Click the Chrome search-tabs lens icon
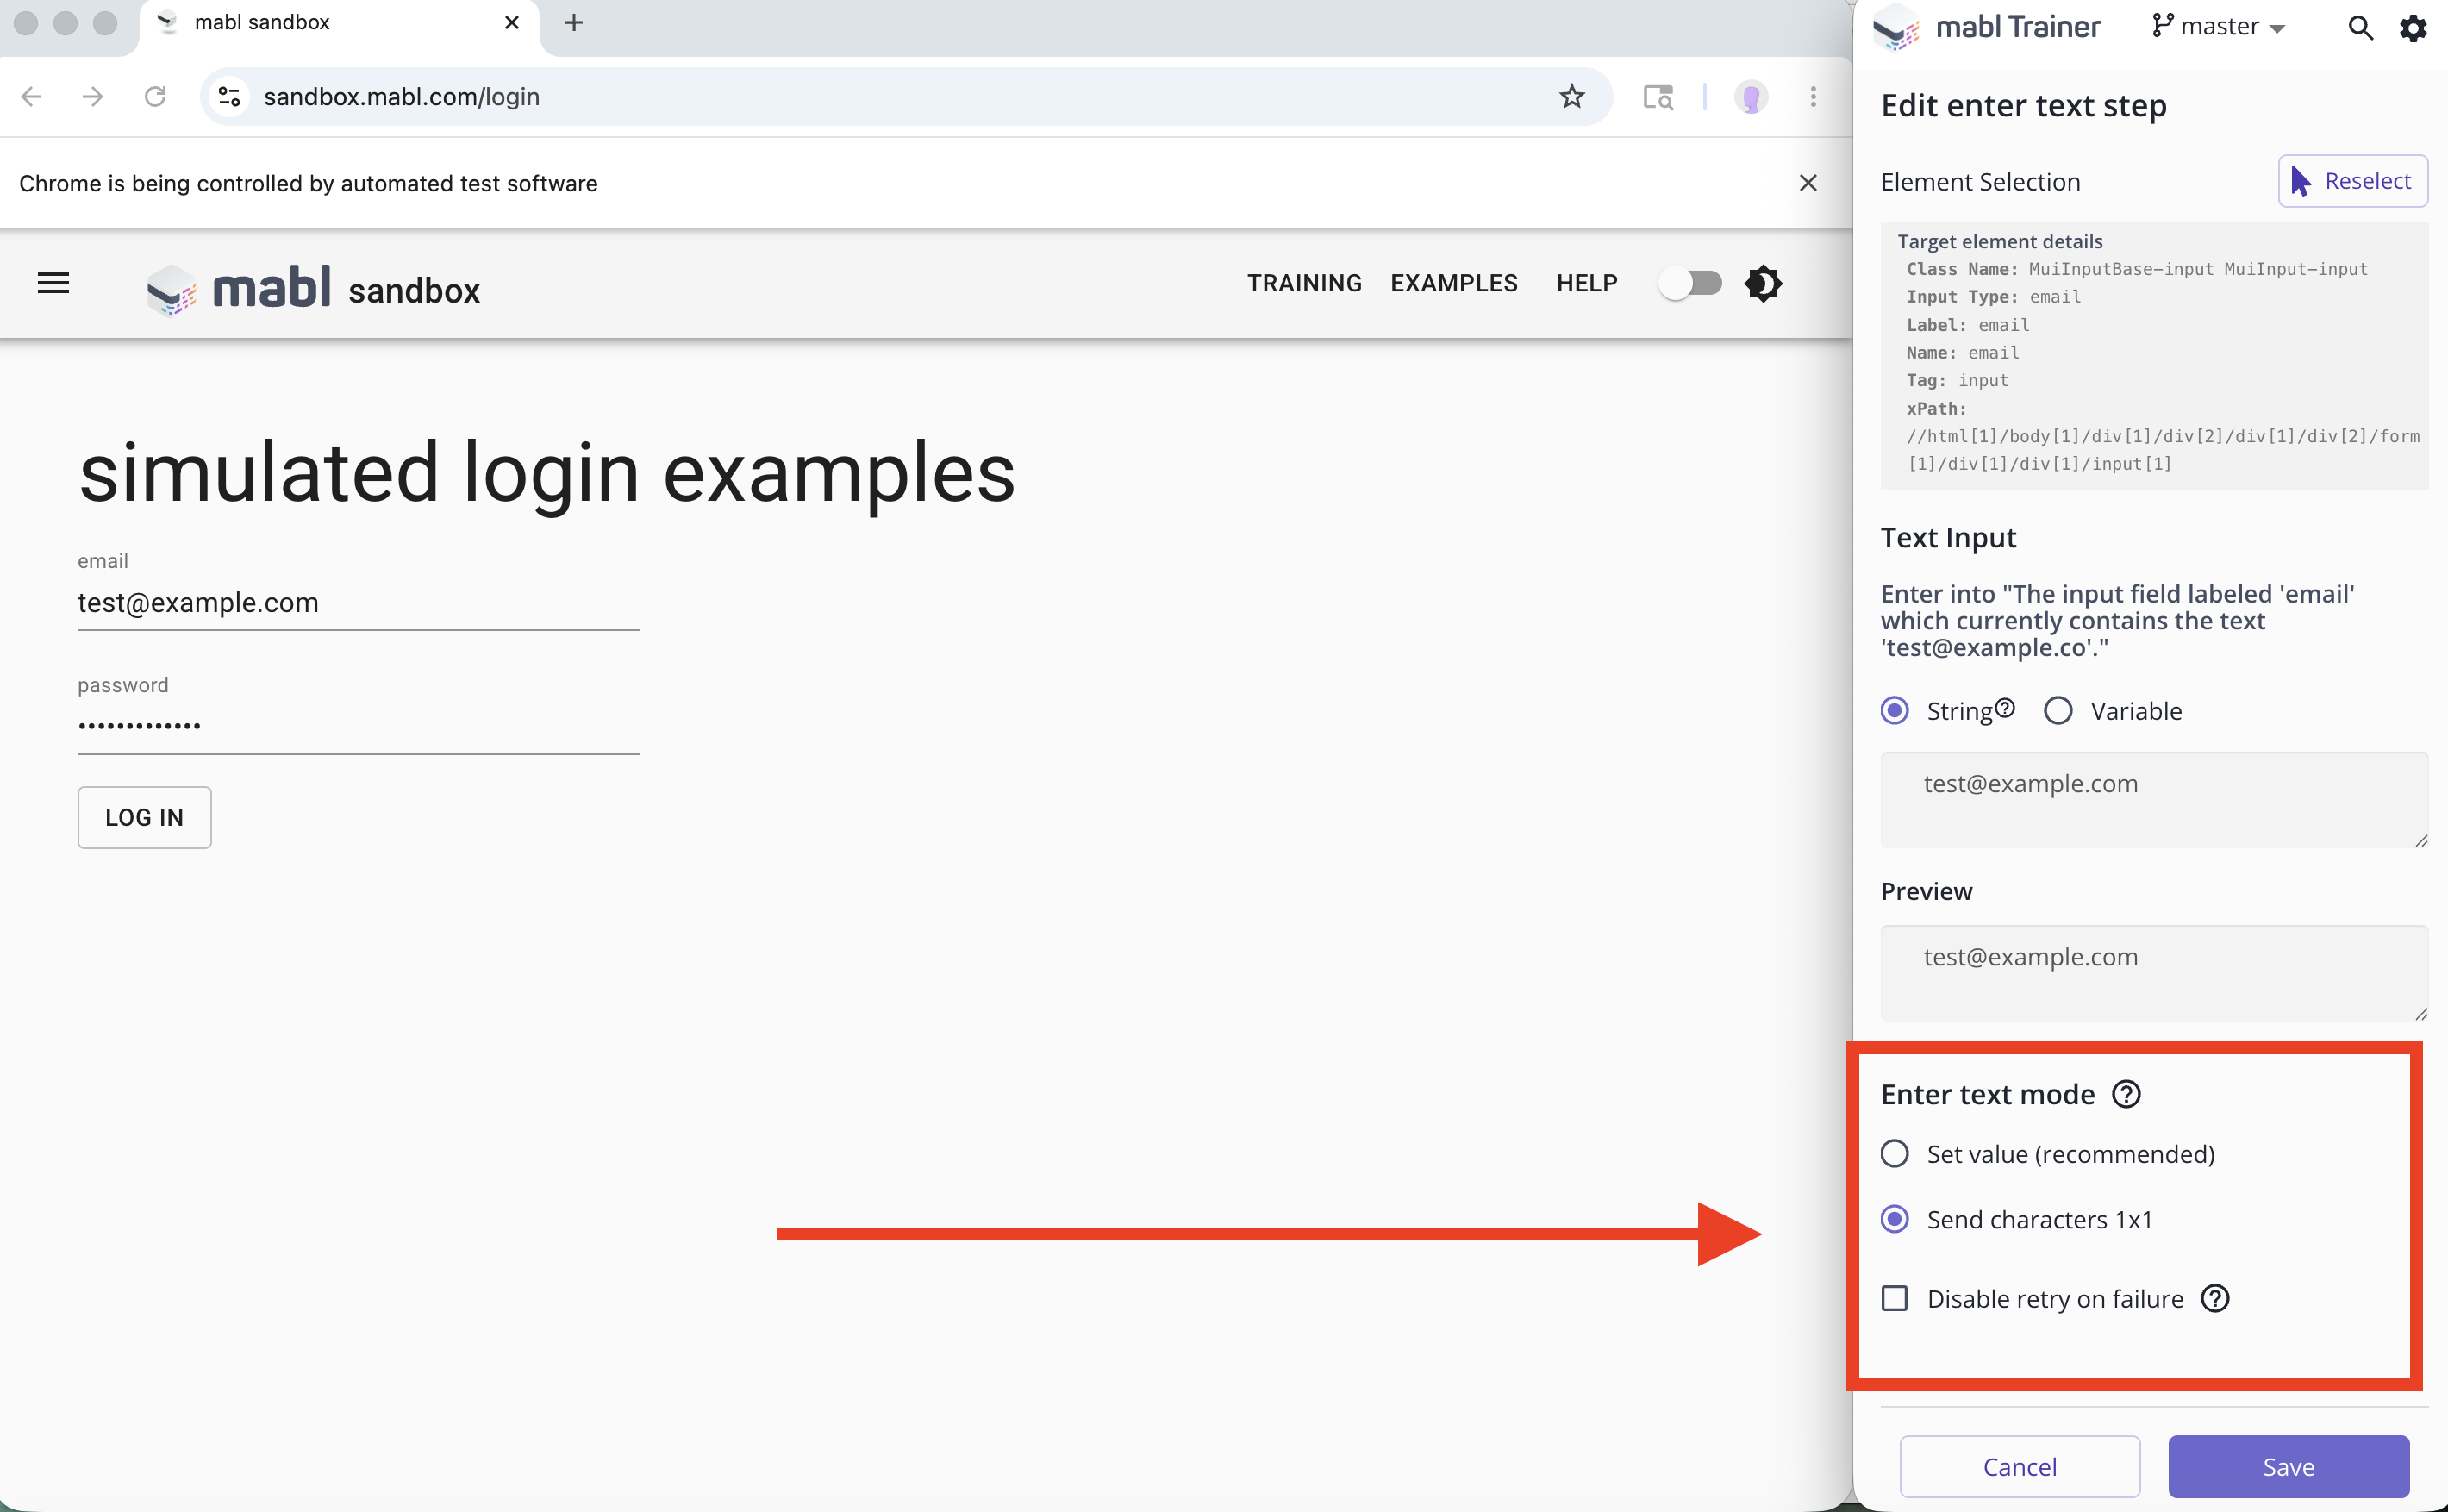Viewport: 2448px width, 1512px height. click(1658, 97)
